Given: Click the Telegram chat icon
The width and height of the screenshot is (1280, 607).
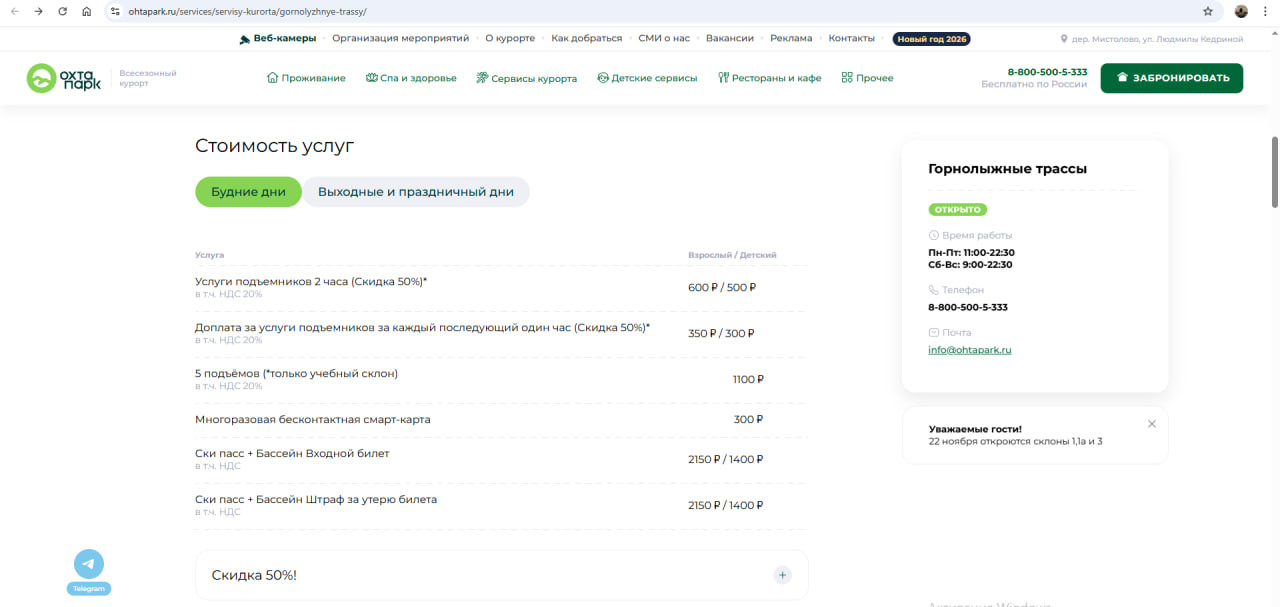Looking at the screenshot, I should pyautogui.click(x=88, y=564).
